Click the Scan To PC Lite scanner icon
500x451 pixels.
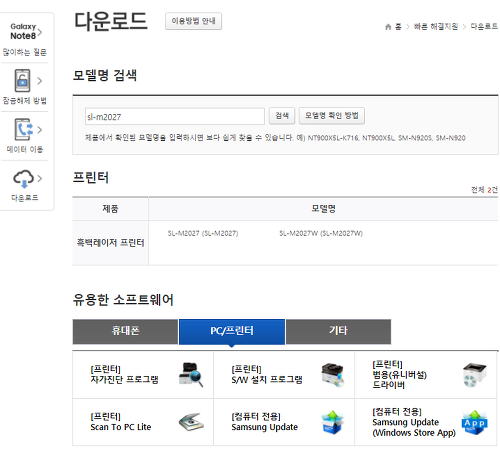point(191,422)
